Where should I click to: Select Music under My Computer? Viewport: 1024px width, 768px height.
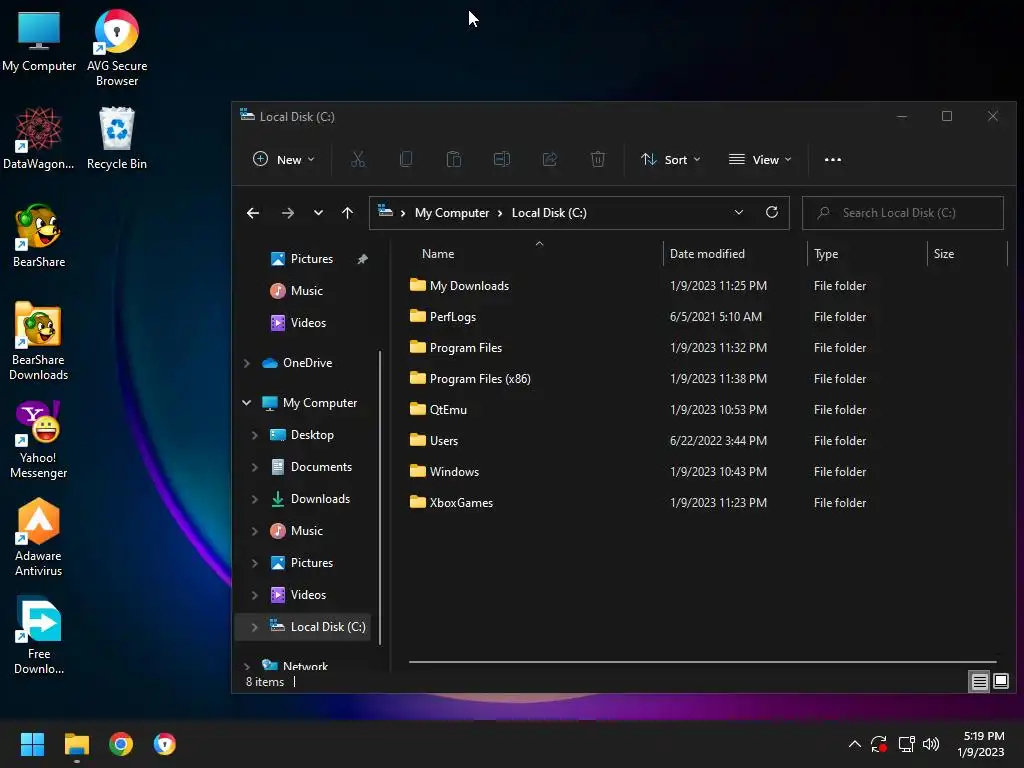point(307,531)
